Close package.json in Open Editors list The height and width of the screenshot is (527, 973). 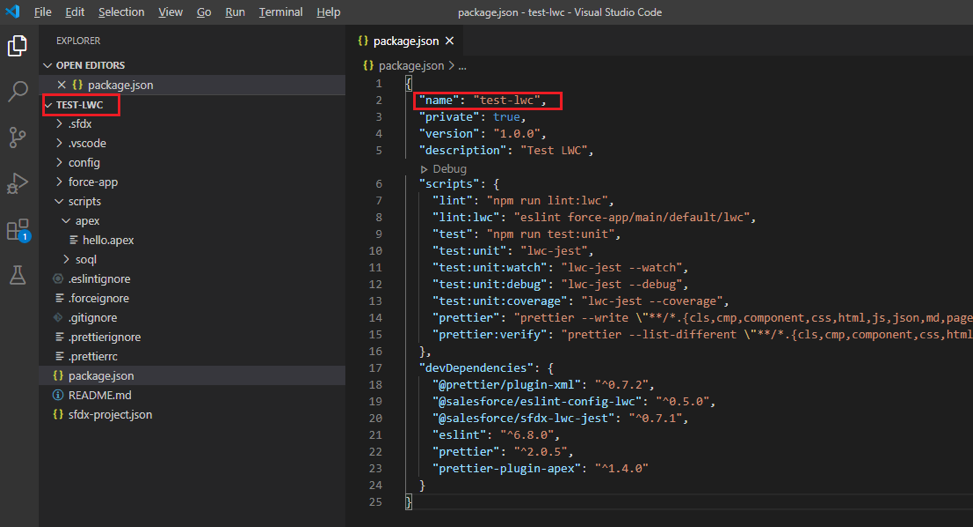pos(61,84)
